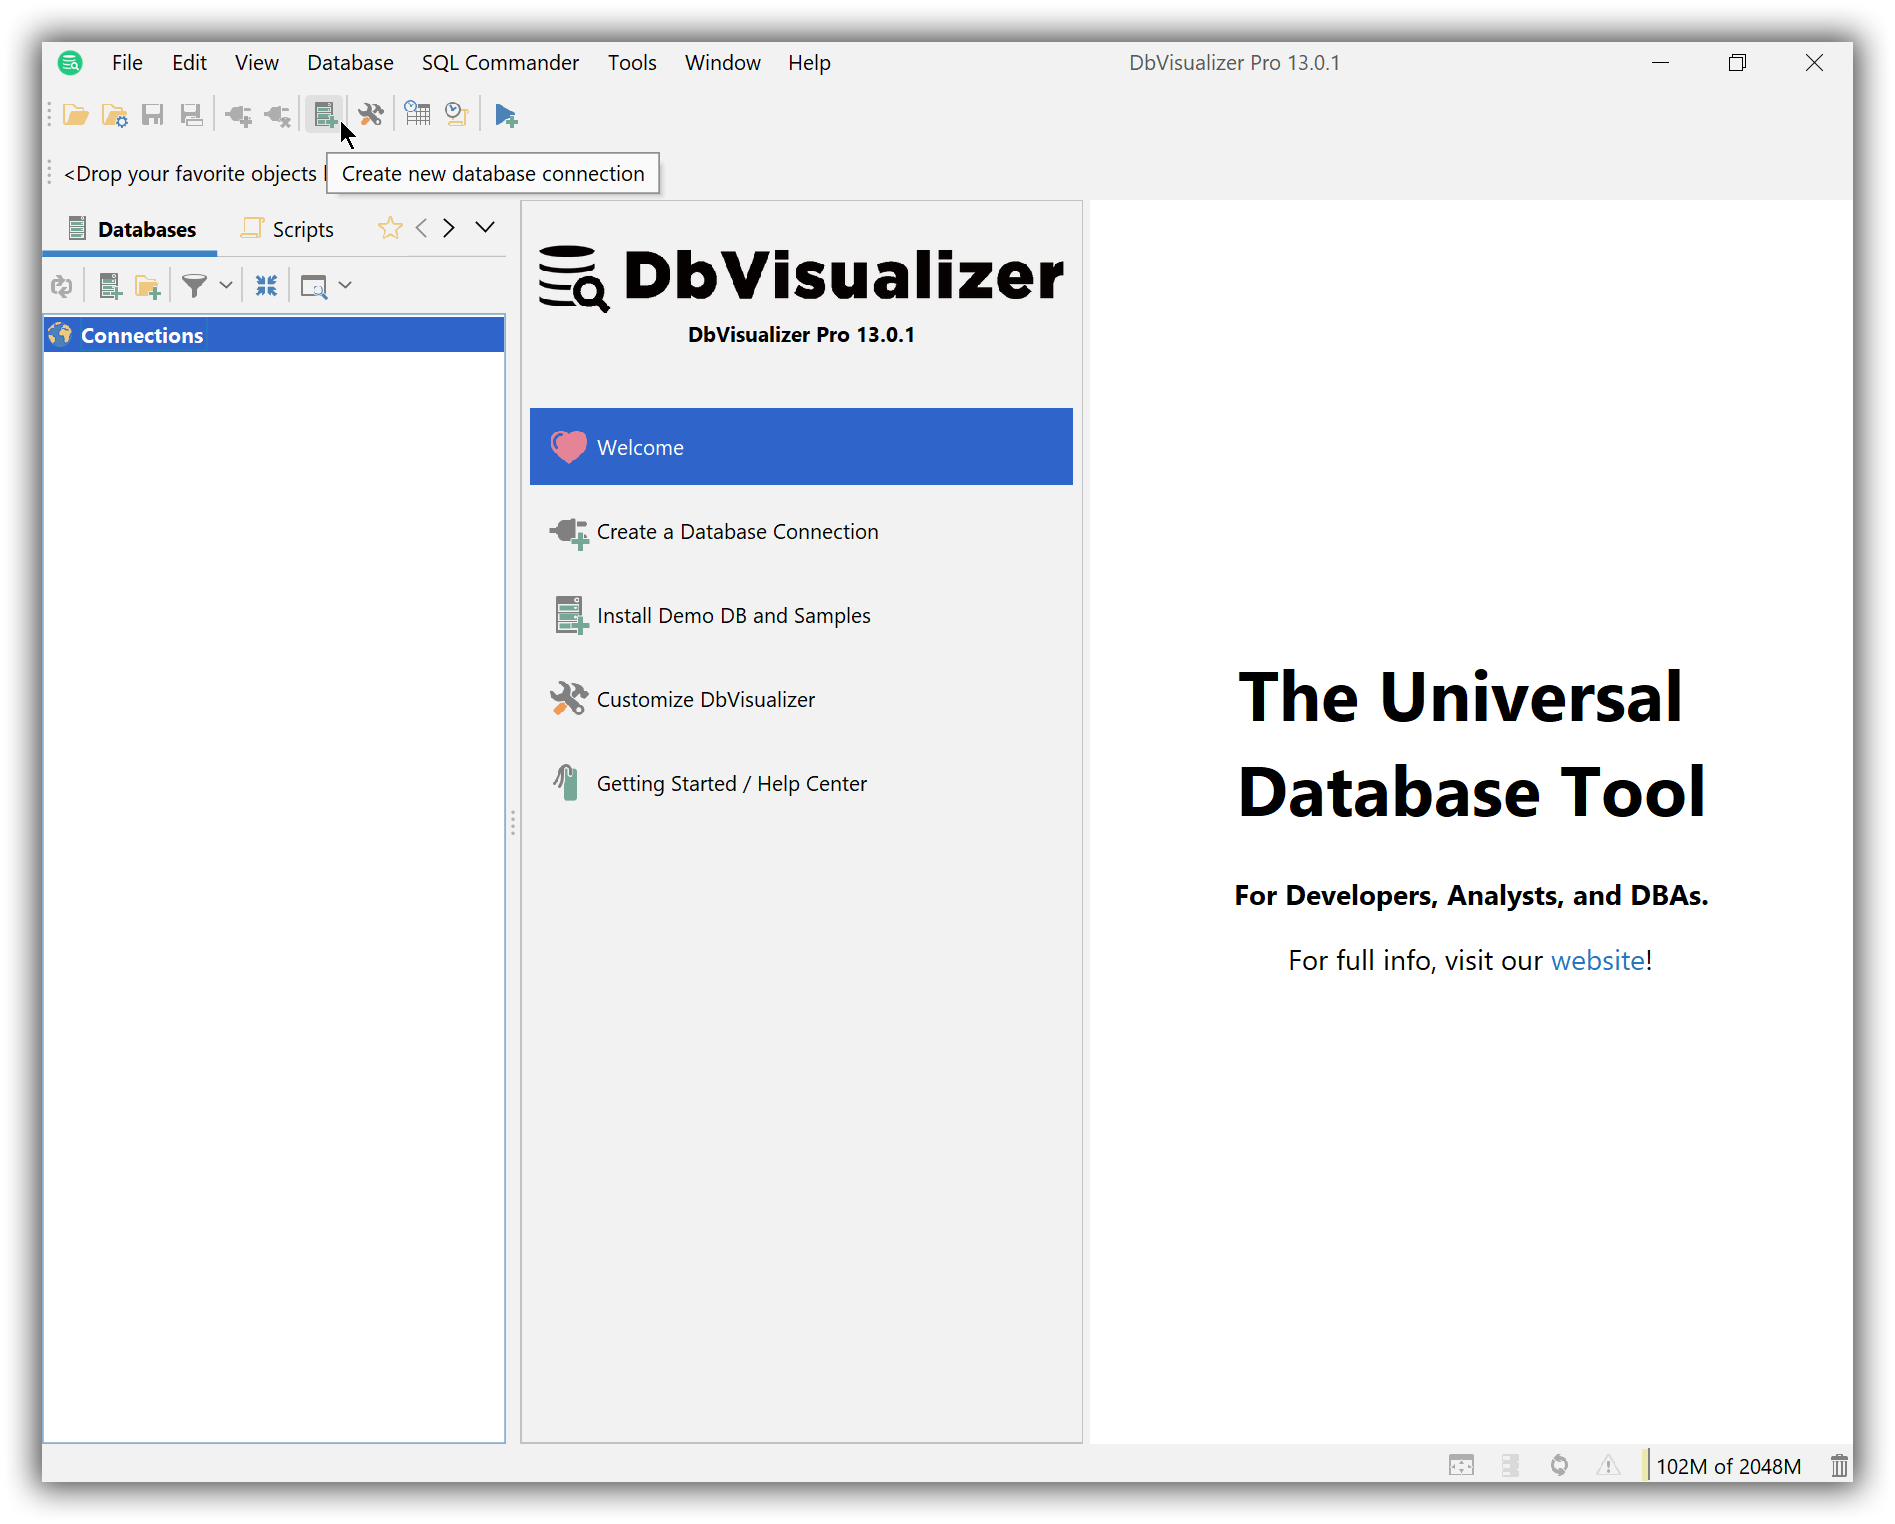The width and height of the screenshot is (1895, 1524).
Task: Click the blue play-plus SQL Commander icon
Action: (506, 115)
